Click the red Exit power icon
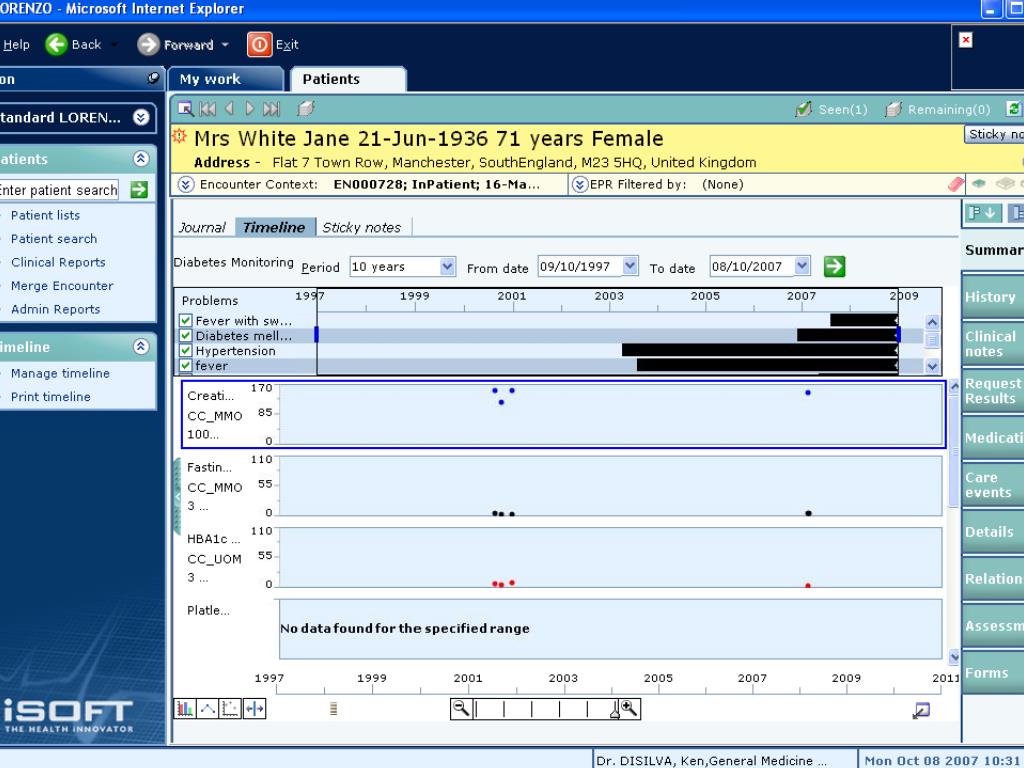Image resolution: width=1024 pixels, height=768 pixels. (x=259, y=44)
